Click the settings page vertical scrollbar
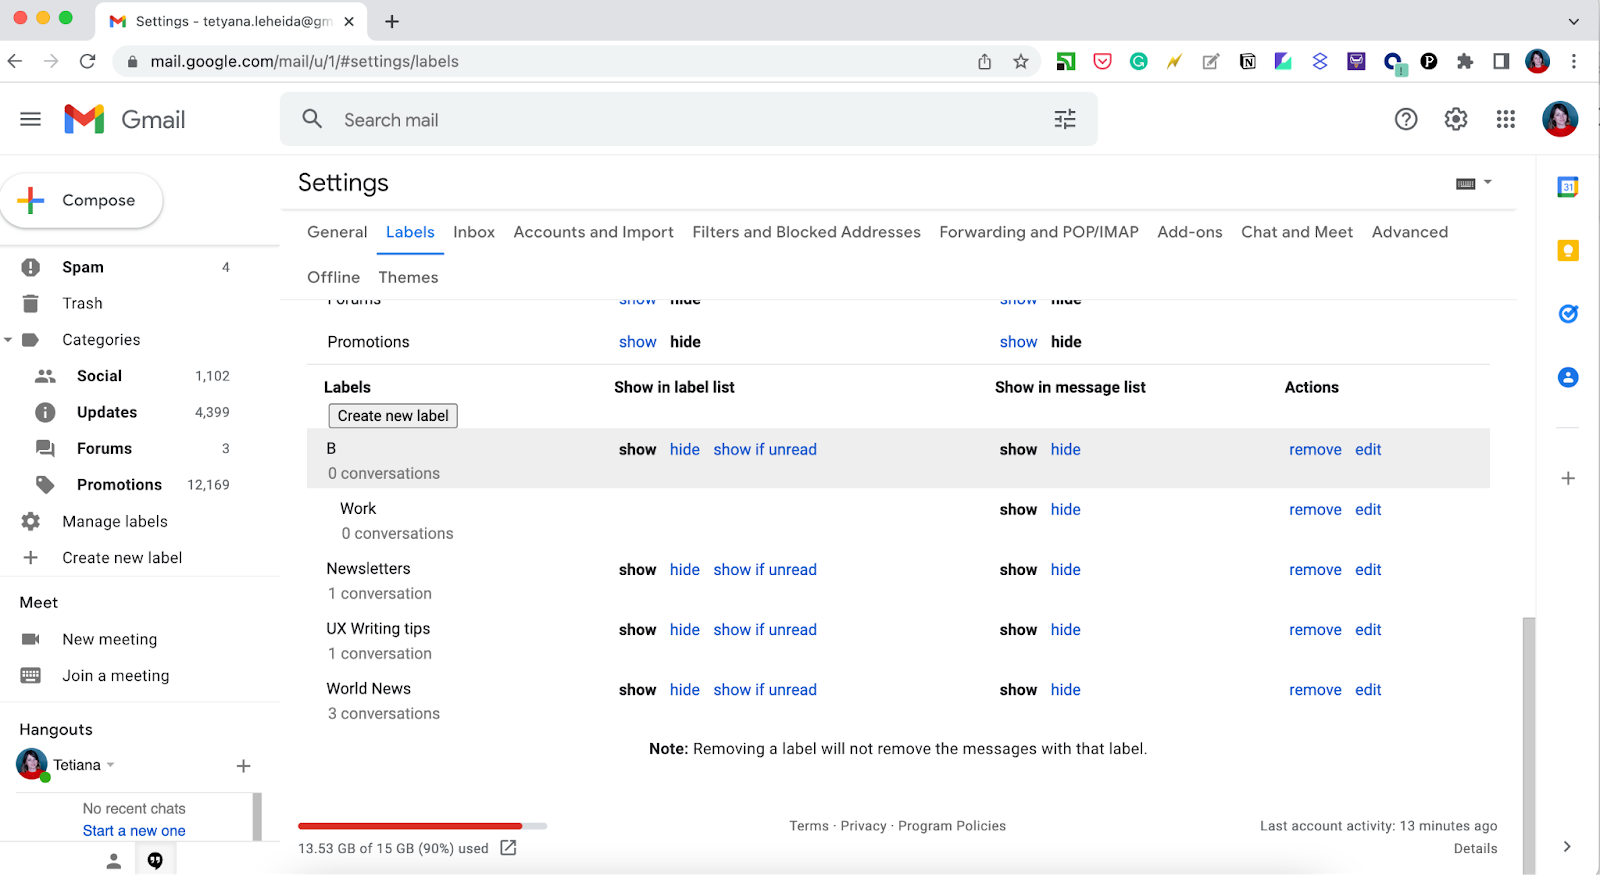 click(1528, 745)
